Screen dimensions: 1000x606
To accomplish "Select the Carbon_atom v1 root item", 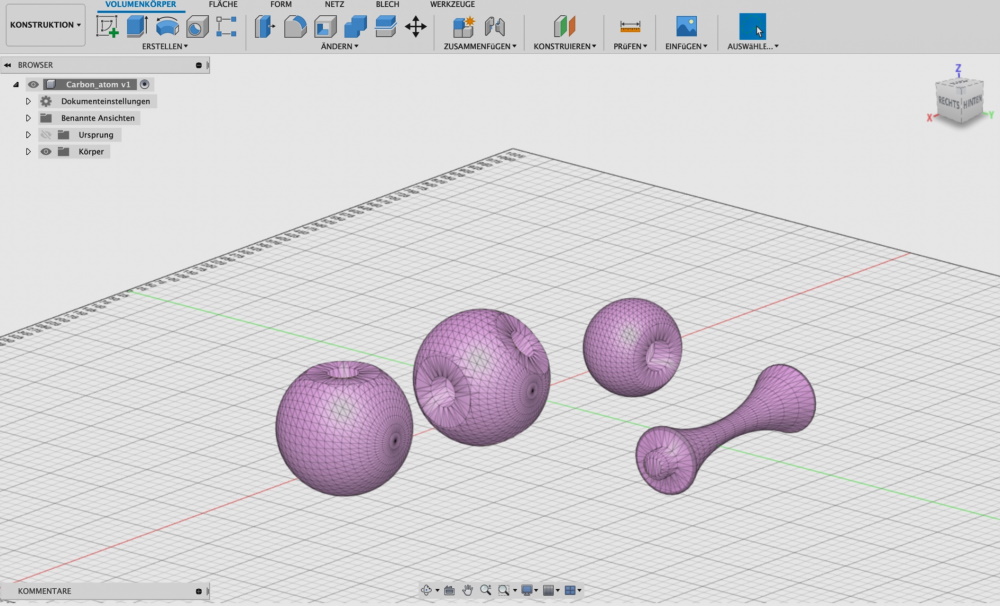I will coord(98,84).
